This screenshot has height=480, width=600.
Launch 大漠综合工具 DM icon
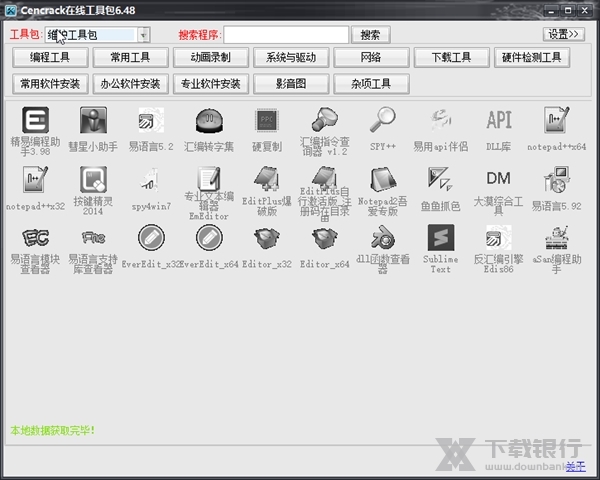tap(498, 178)
